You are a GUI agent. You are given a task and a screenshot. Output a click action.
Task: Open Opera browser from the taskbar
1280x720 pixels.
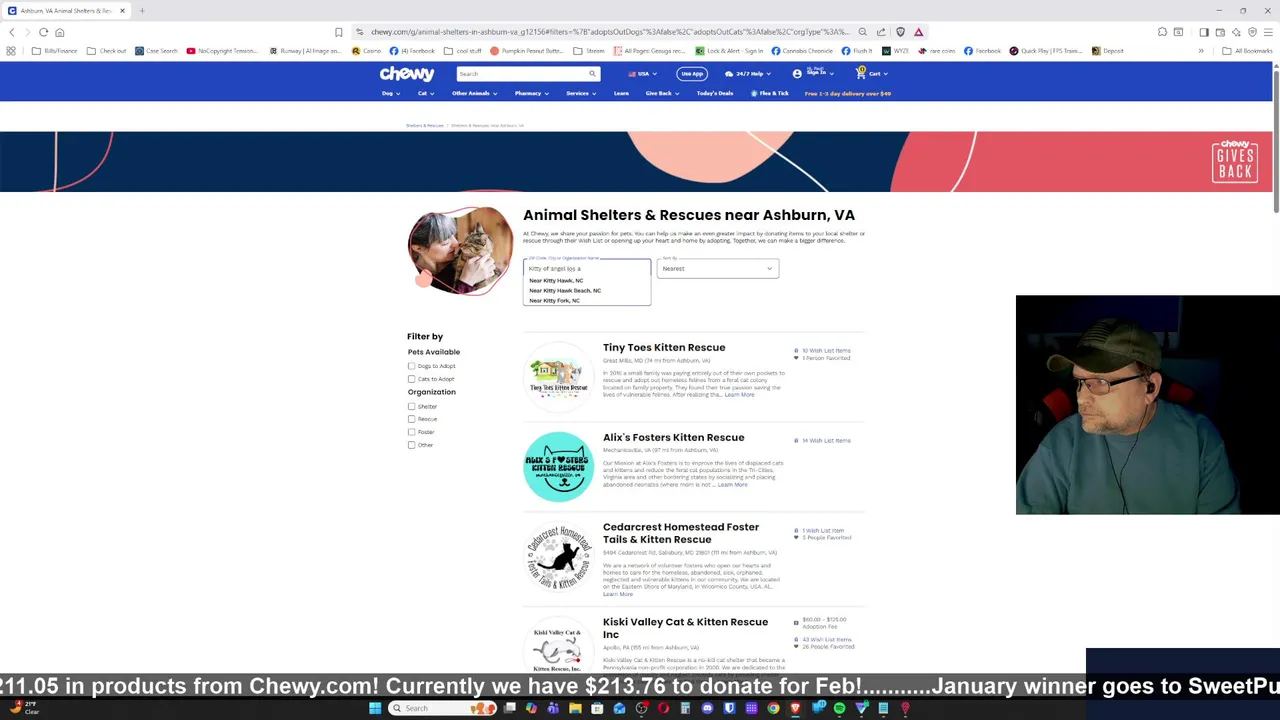coord(663,708)
